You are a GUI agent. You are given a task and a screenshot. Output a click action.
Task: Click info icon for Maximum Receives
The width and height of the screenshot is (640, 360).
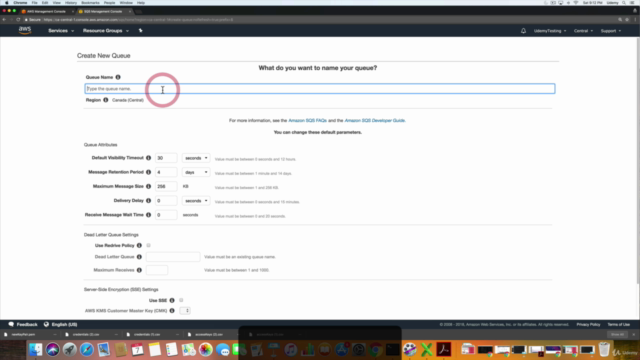coord(139,270)
